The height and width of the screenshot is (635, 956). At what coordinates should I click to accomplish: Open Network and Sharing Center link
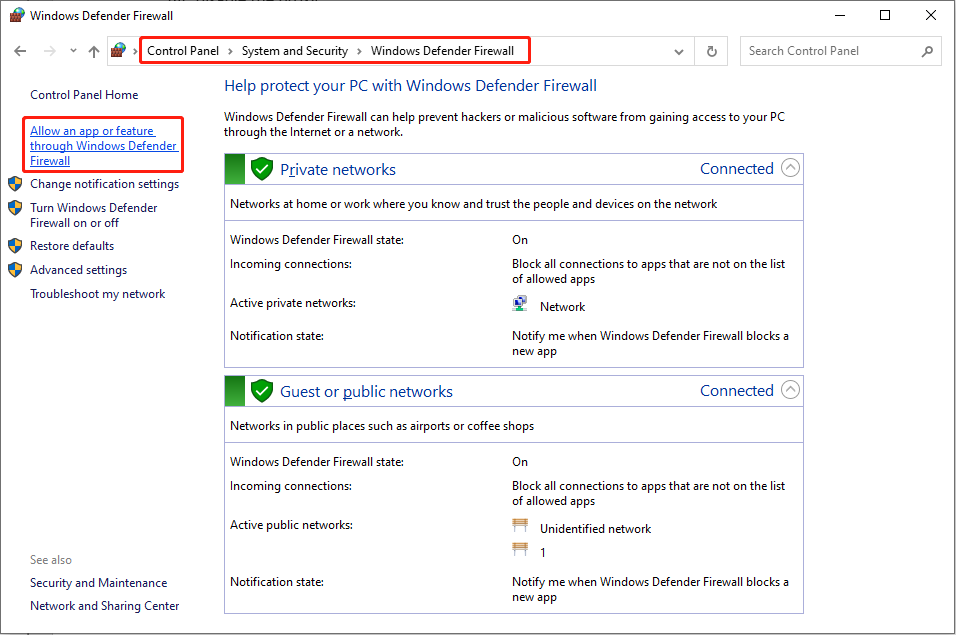click(x=104, y=606)
